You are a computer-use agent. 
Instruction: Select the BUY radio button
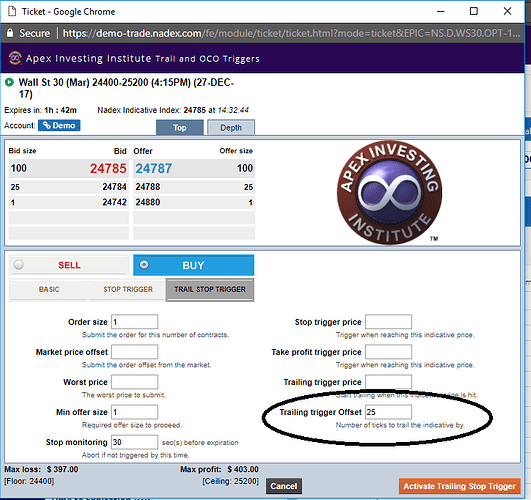144,265
